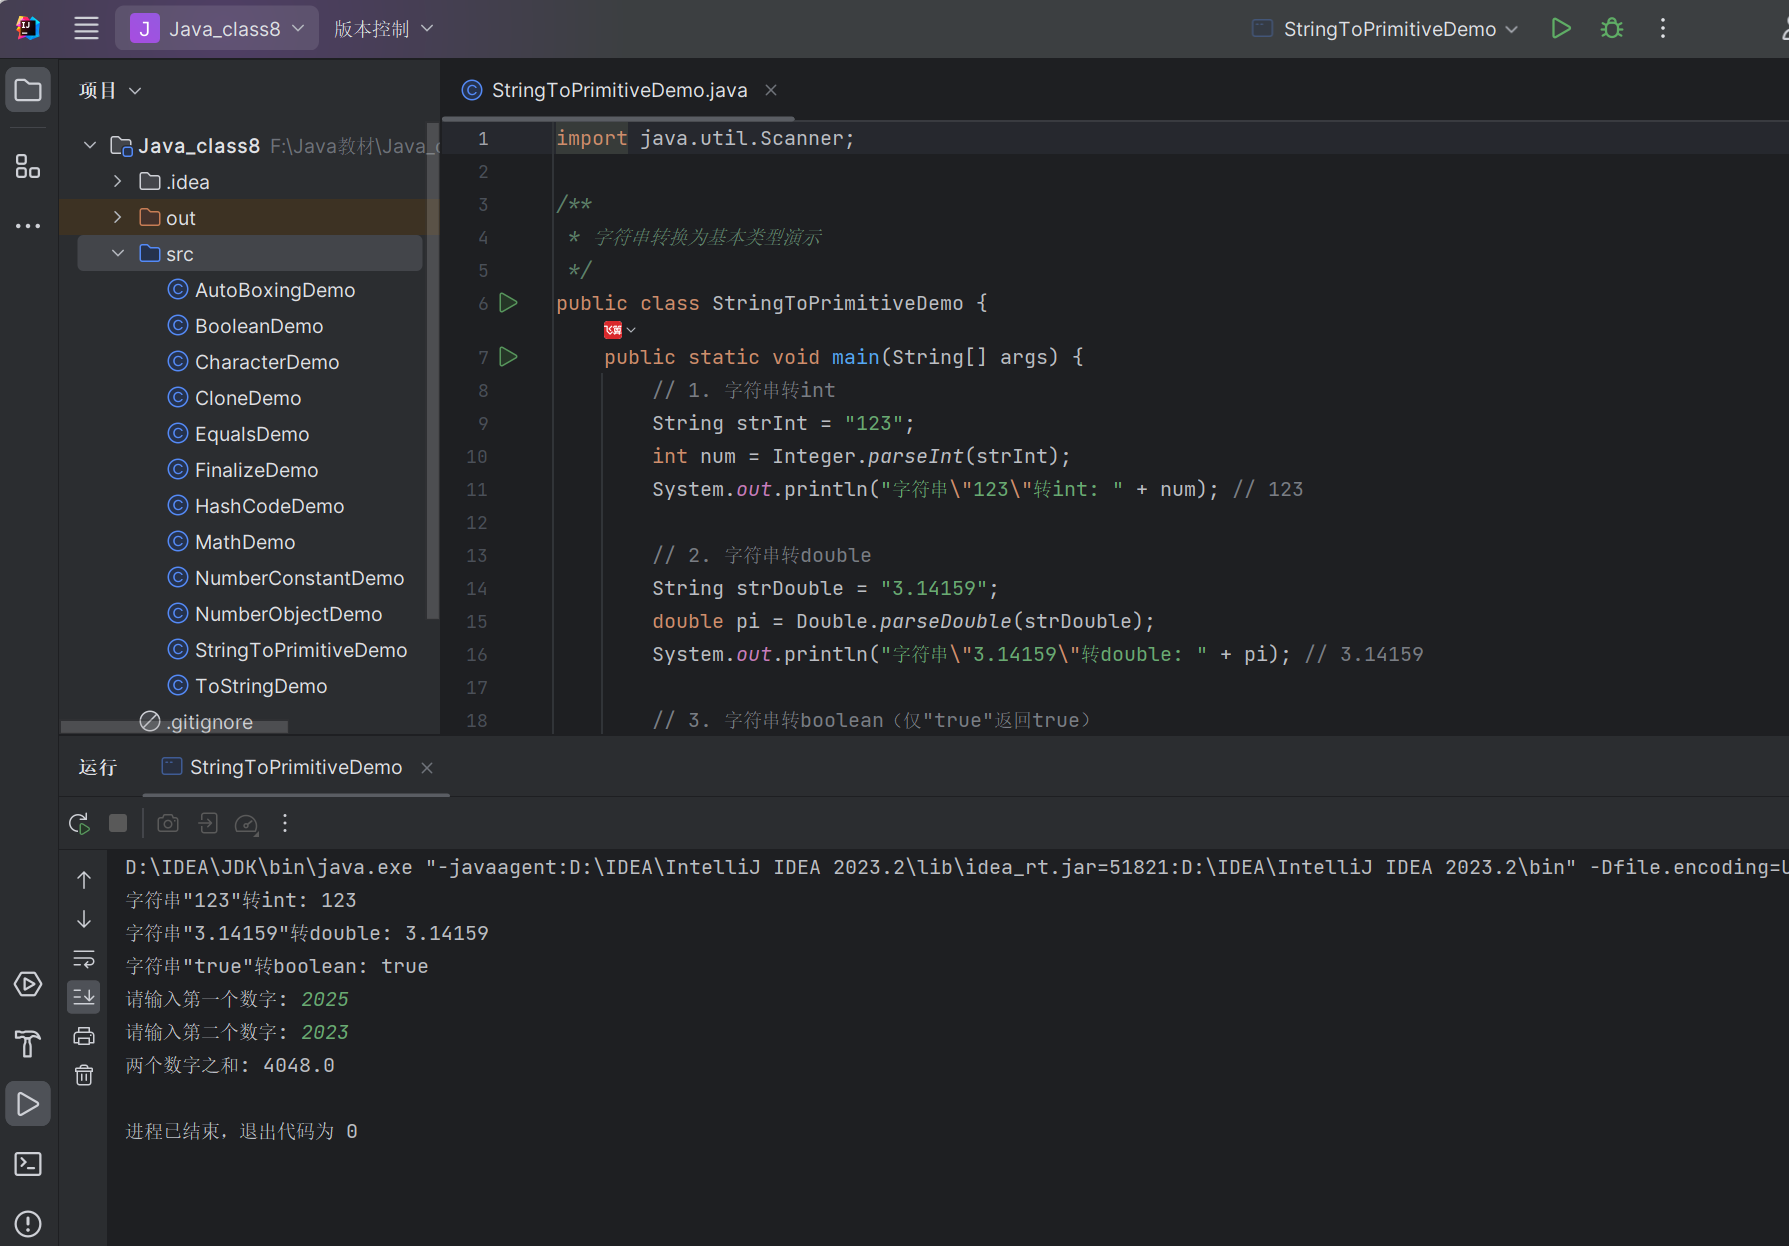Viewport: 1789px width, 1246px height.
Task: Open EqualsDemo class file
Action: click(x=252, y=434)
